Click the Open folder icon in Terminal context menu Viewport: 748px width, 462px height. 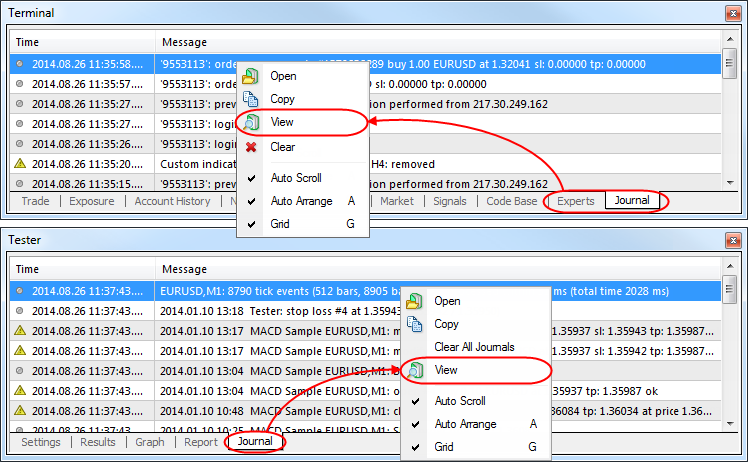tap(251, 76)
